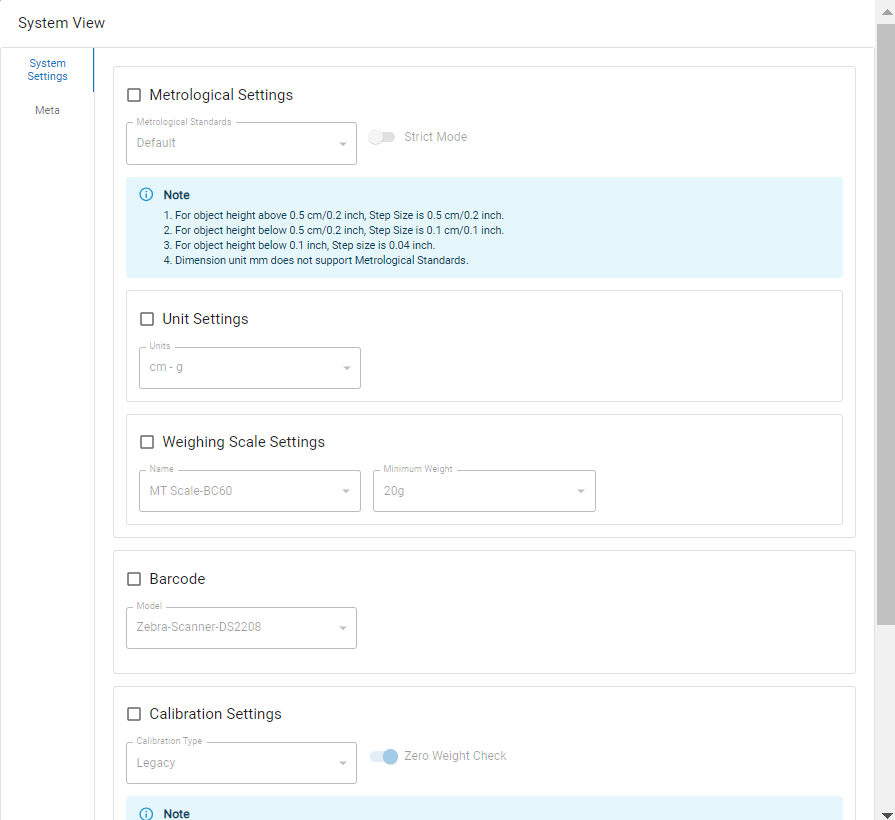Expand the barcode Model dropdown
This screenshot has height=820, width=895.
pyautogui.click(x=241, y=628)
